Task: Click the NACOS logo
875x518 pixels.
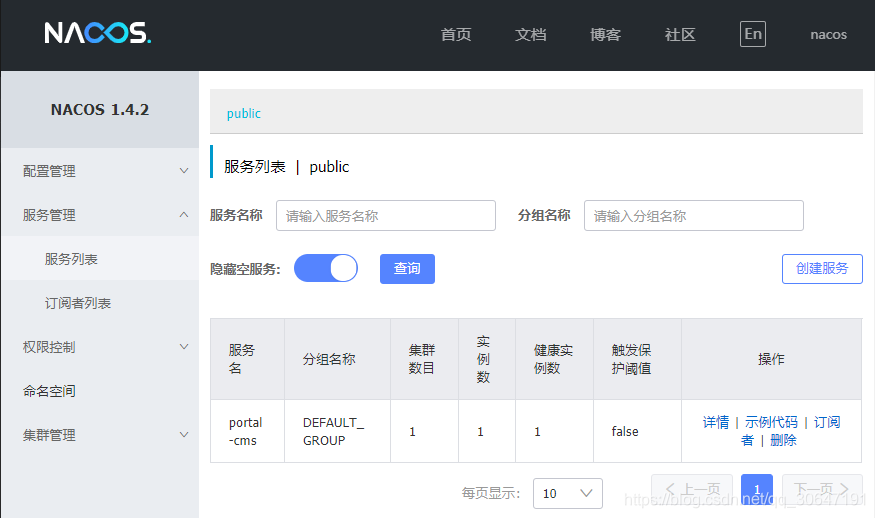Action: 98,33
